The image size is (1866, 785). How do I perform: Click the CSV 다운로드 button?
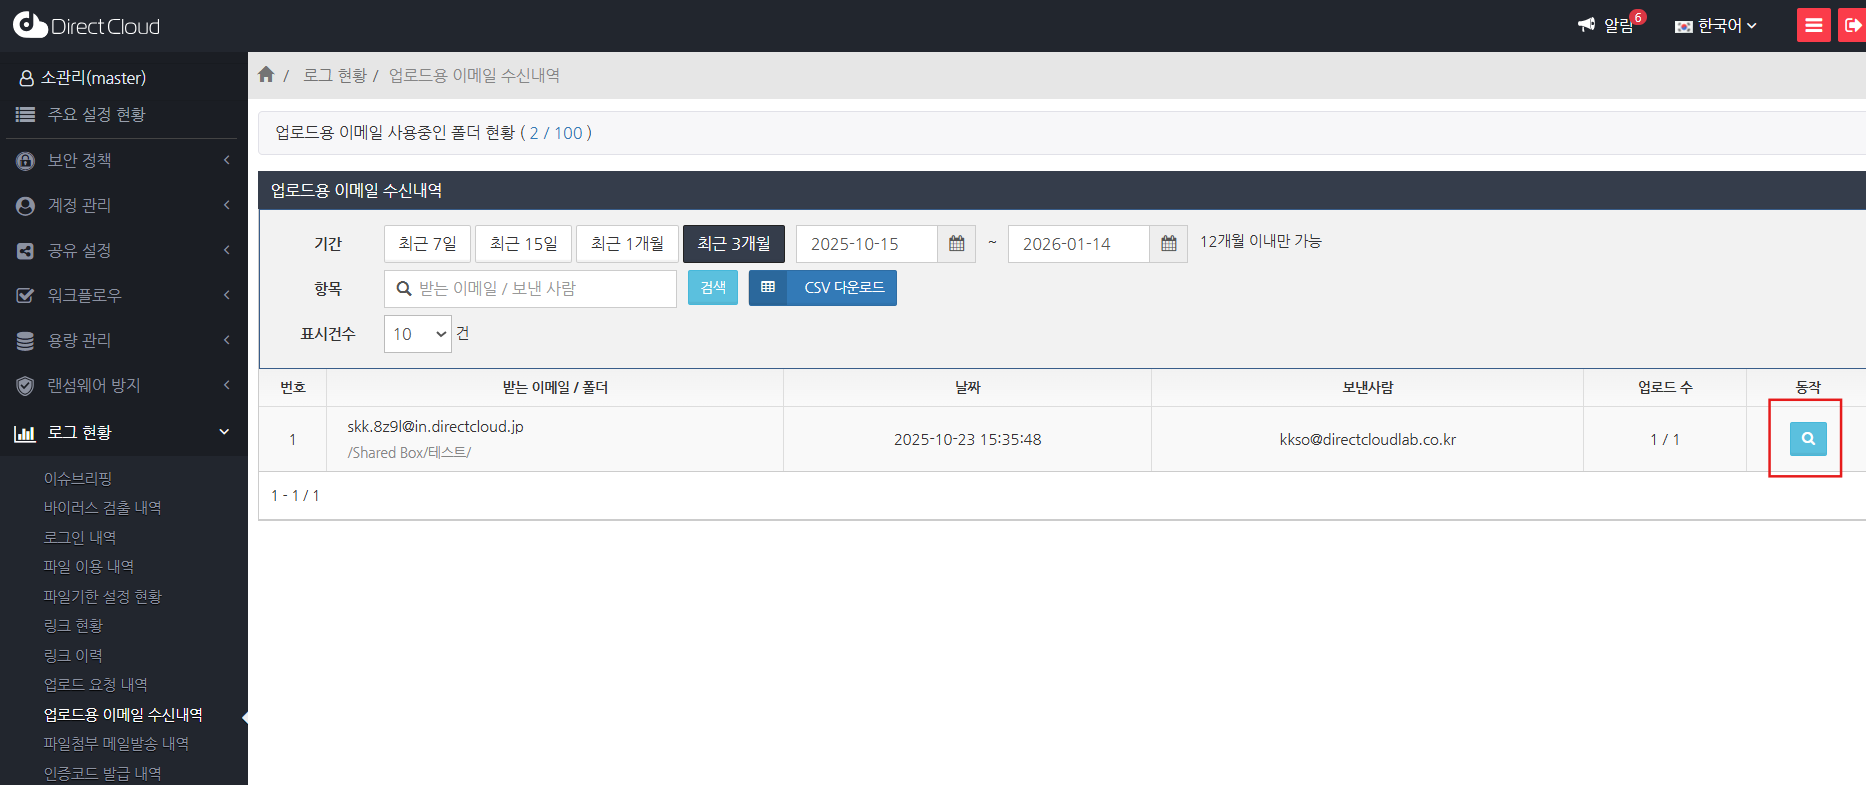coord(823,288)
